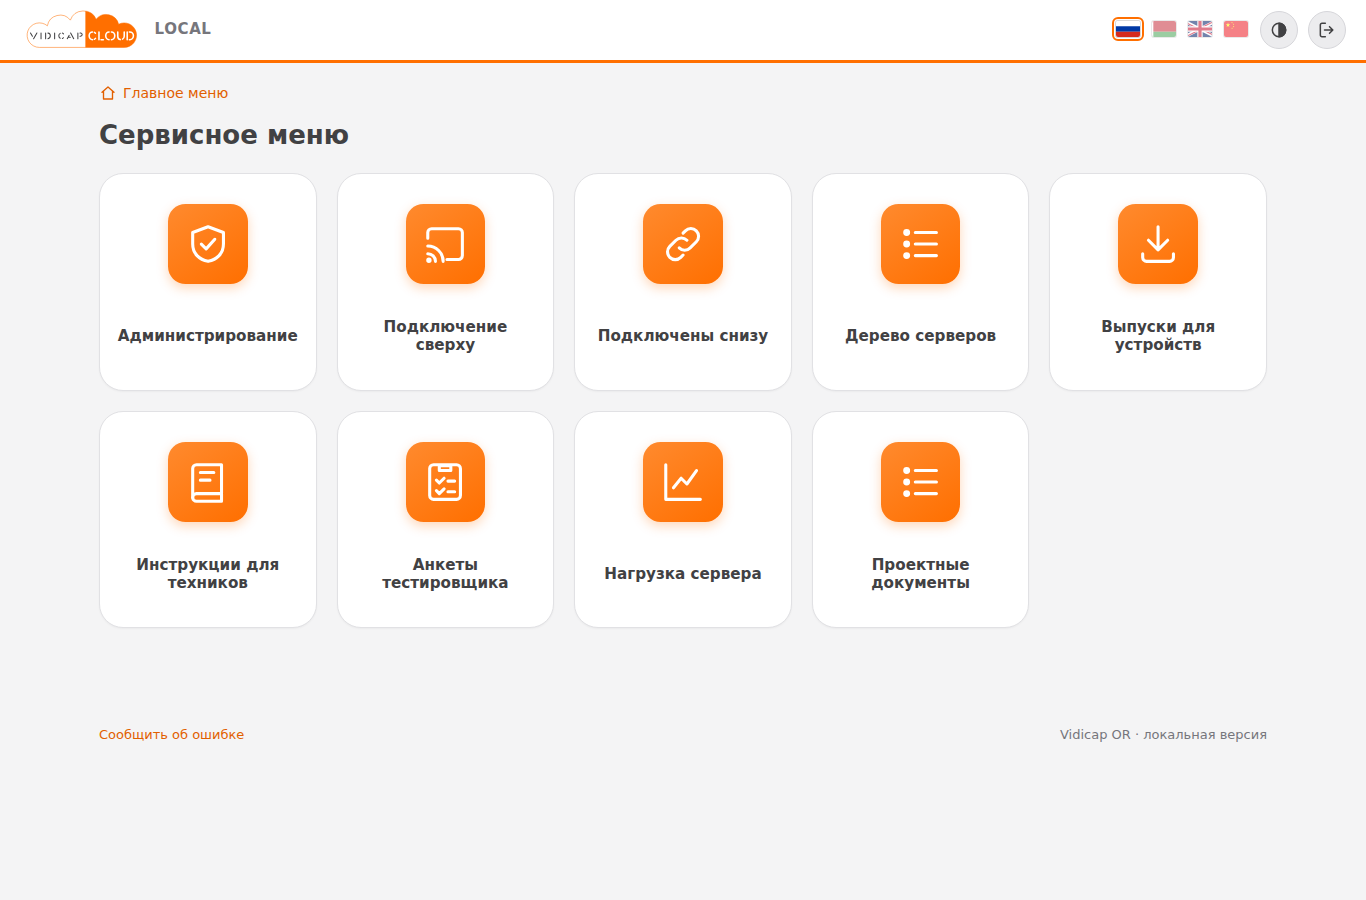Open the Подключение сверху cast icon
This screenshot has height=900, width=1366.
445,244
